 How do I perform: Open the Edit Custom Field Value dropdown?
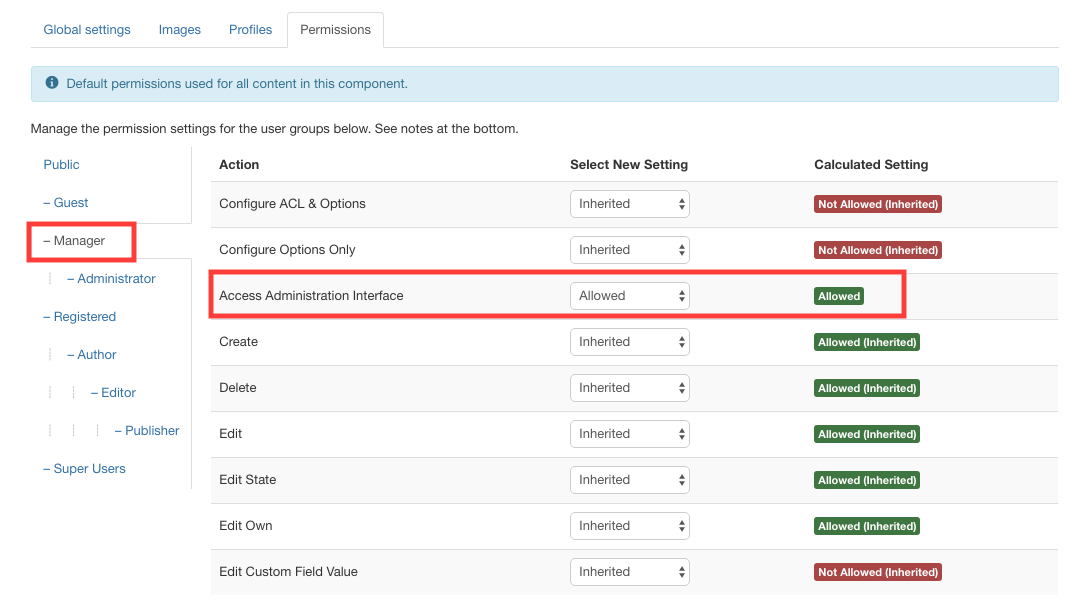(x=629, y=571)
